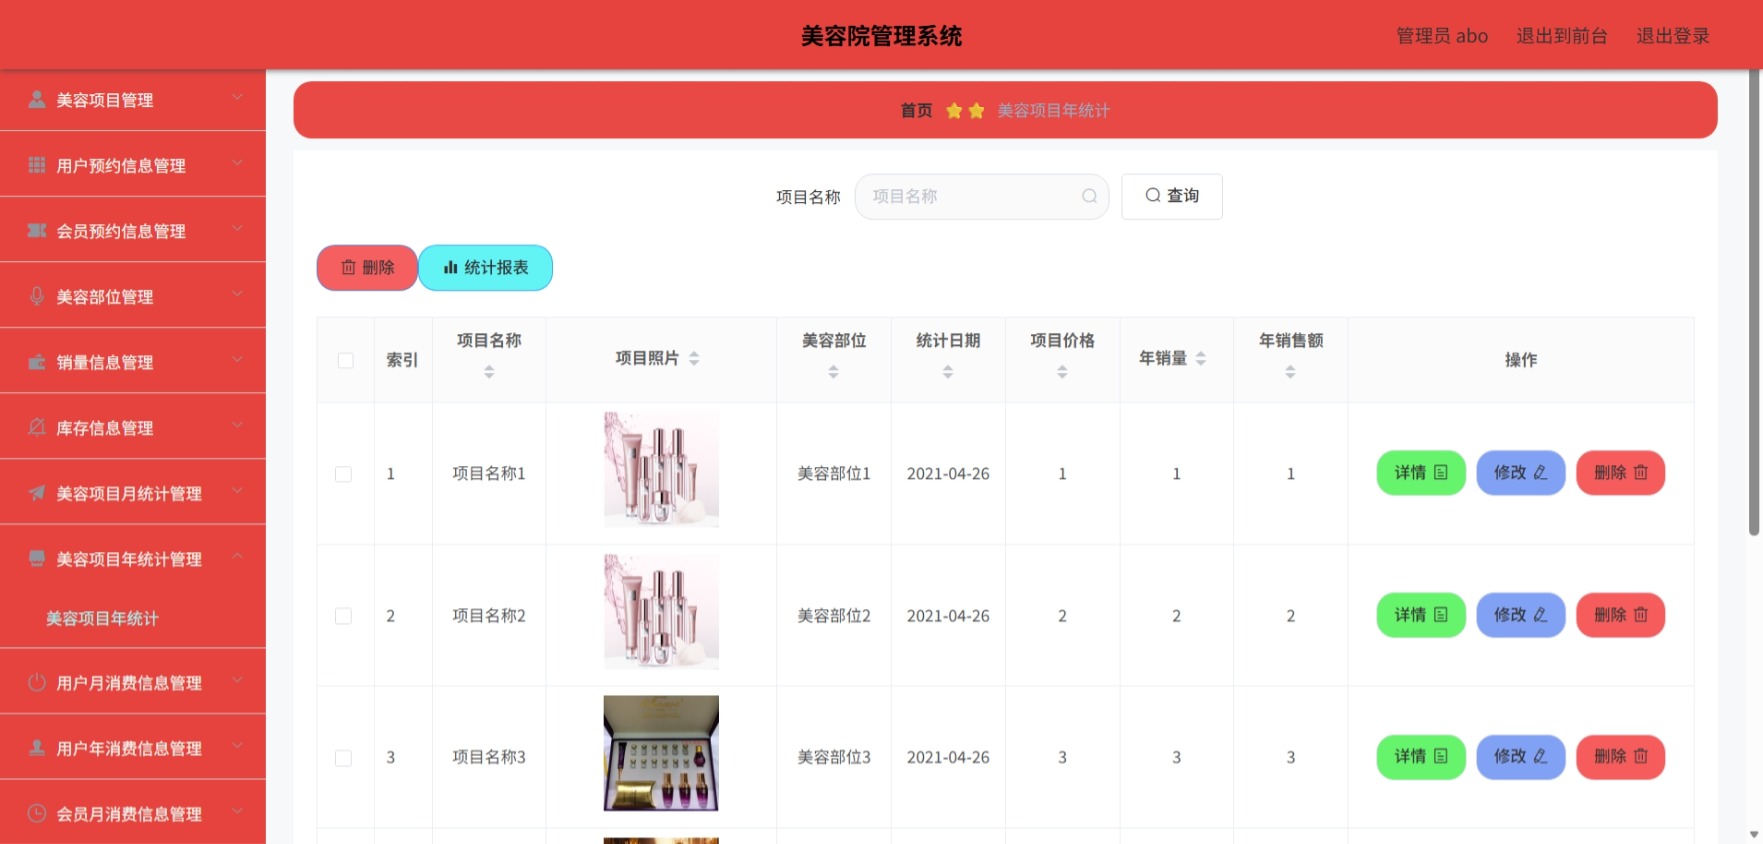Click the 库存信息管理 bell icon
The height and width of the screenshot is (844, 1763).
tap(37, 427)
